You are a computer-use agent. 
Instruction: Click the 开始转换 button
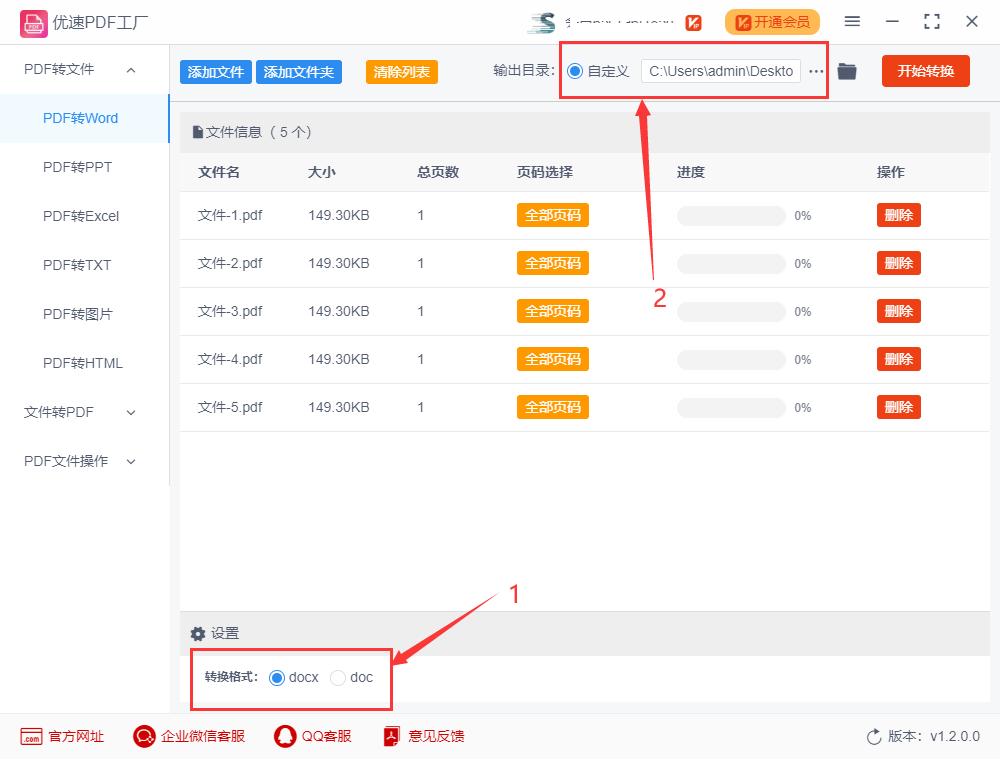tap(925, 71)
